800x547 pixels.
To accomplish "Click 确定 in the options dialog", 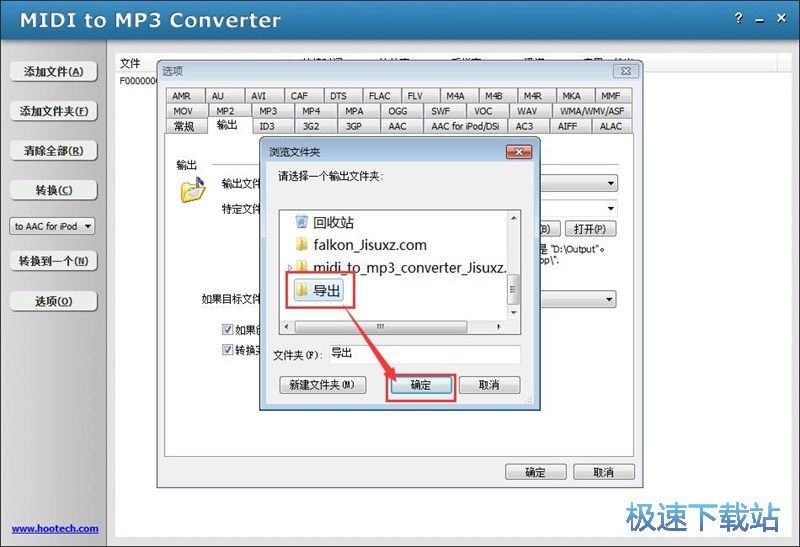I will point(535,472).
